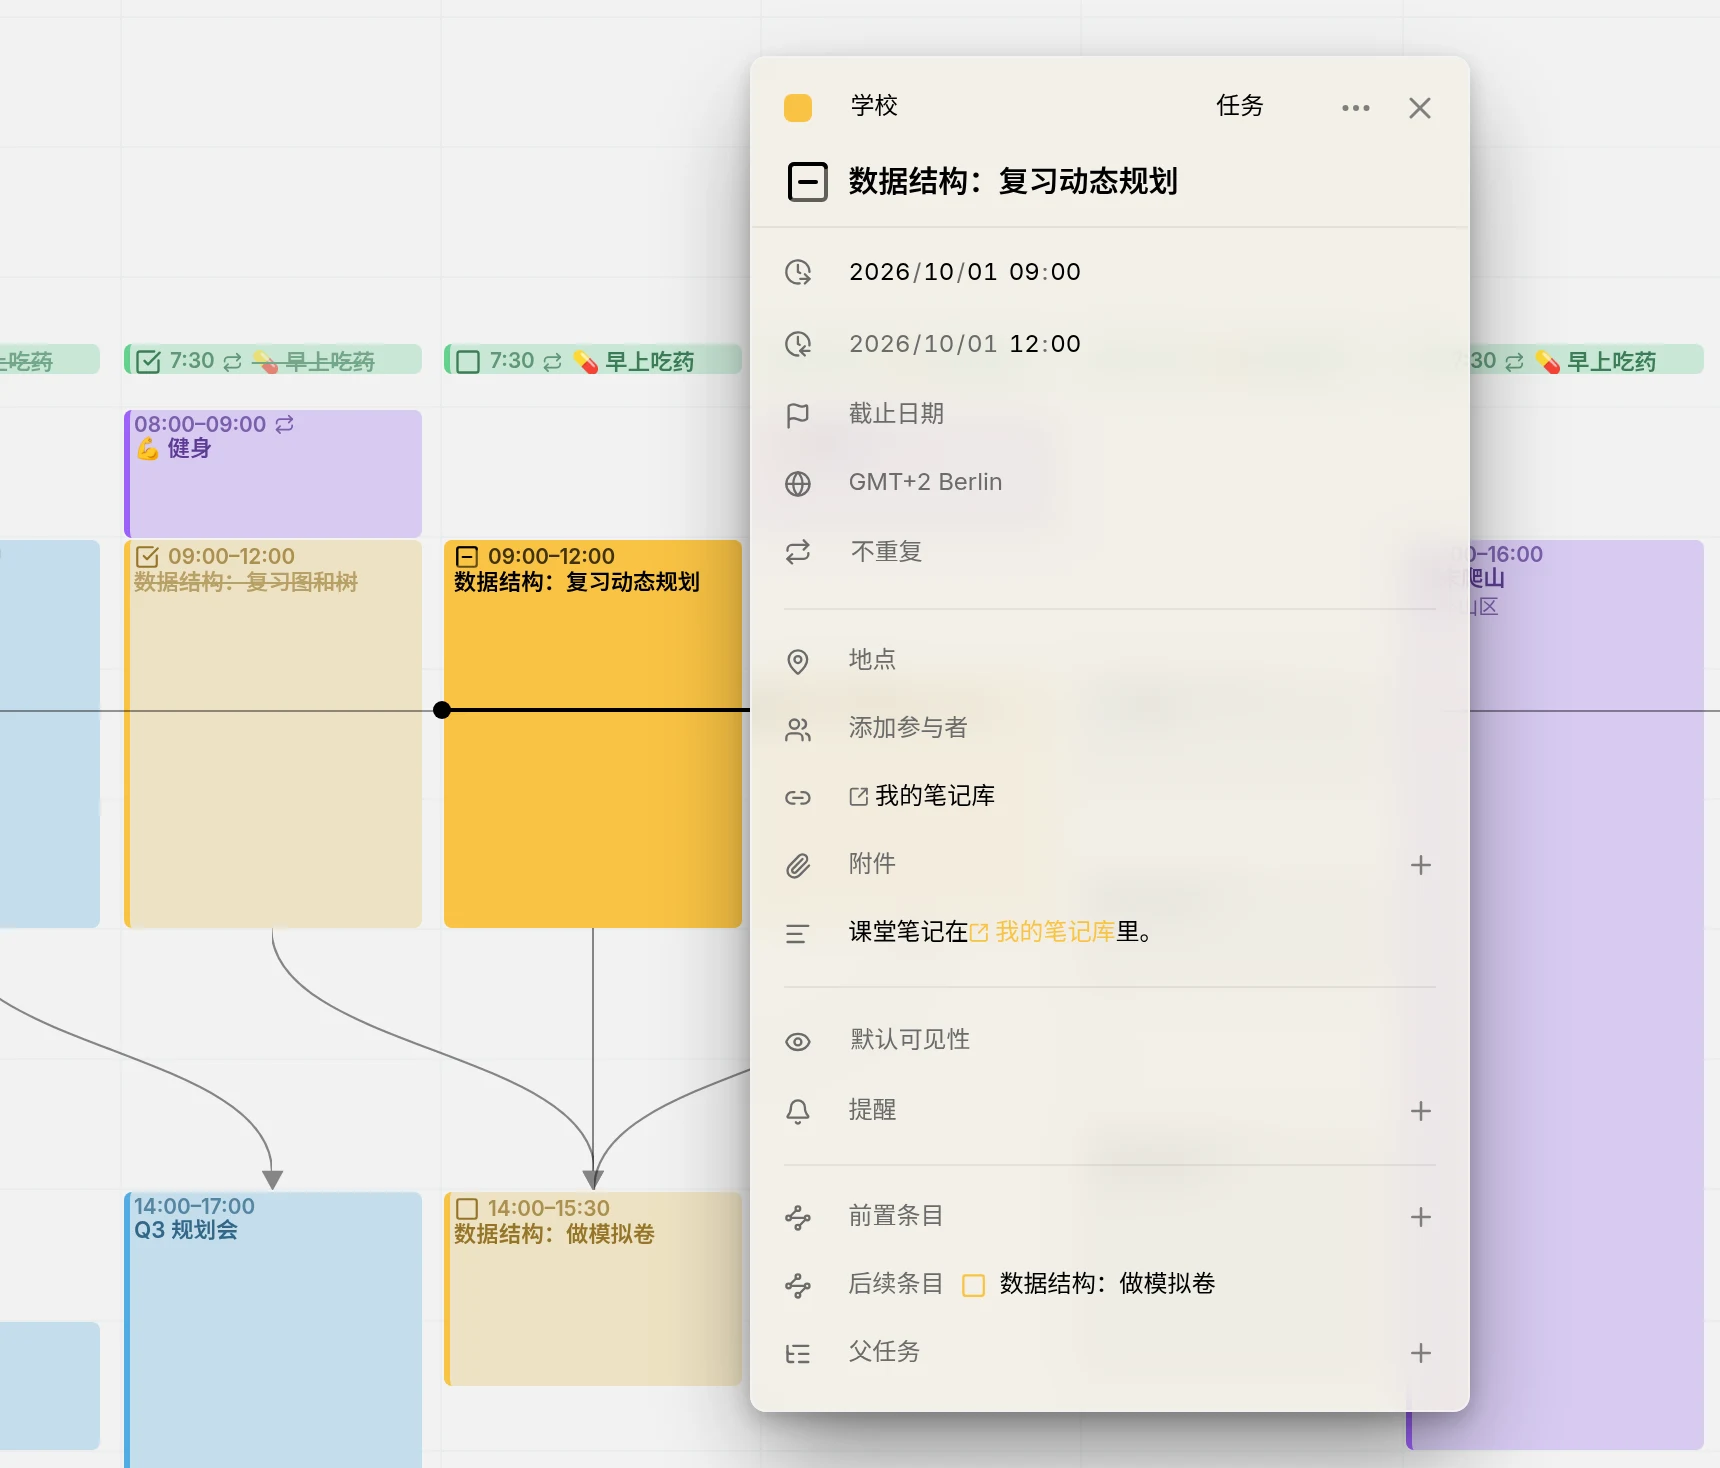This screenshot has height=1468, width=1720.
Task: Uncheck the completed, struck-through 早上吃药 task
Action: coord(148,362)
